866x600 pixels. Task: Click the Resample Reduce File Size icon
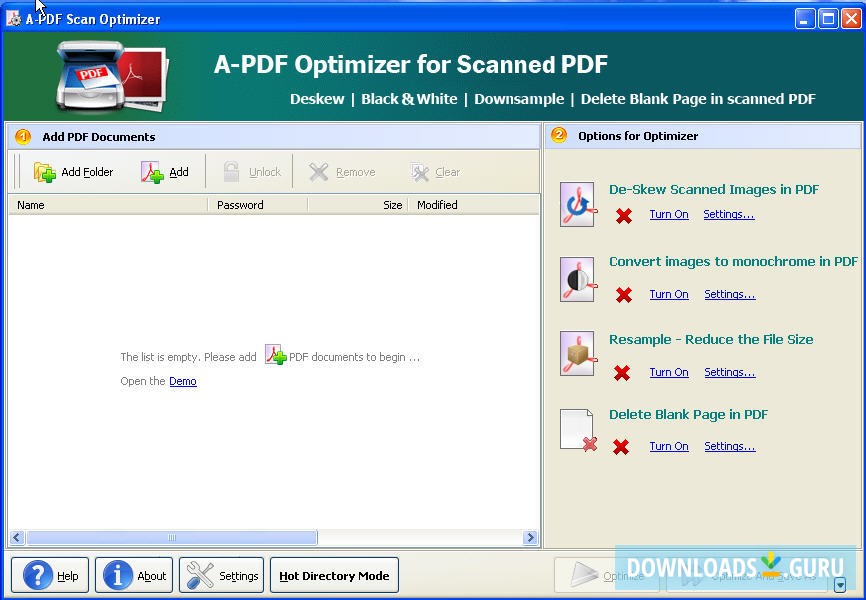(578, 354)
